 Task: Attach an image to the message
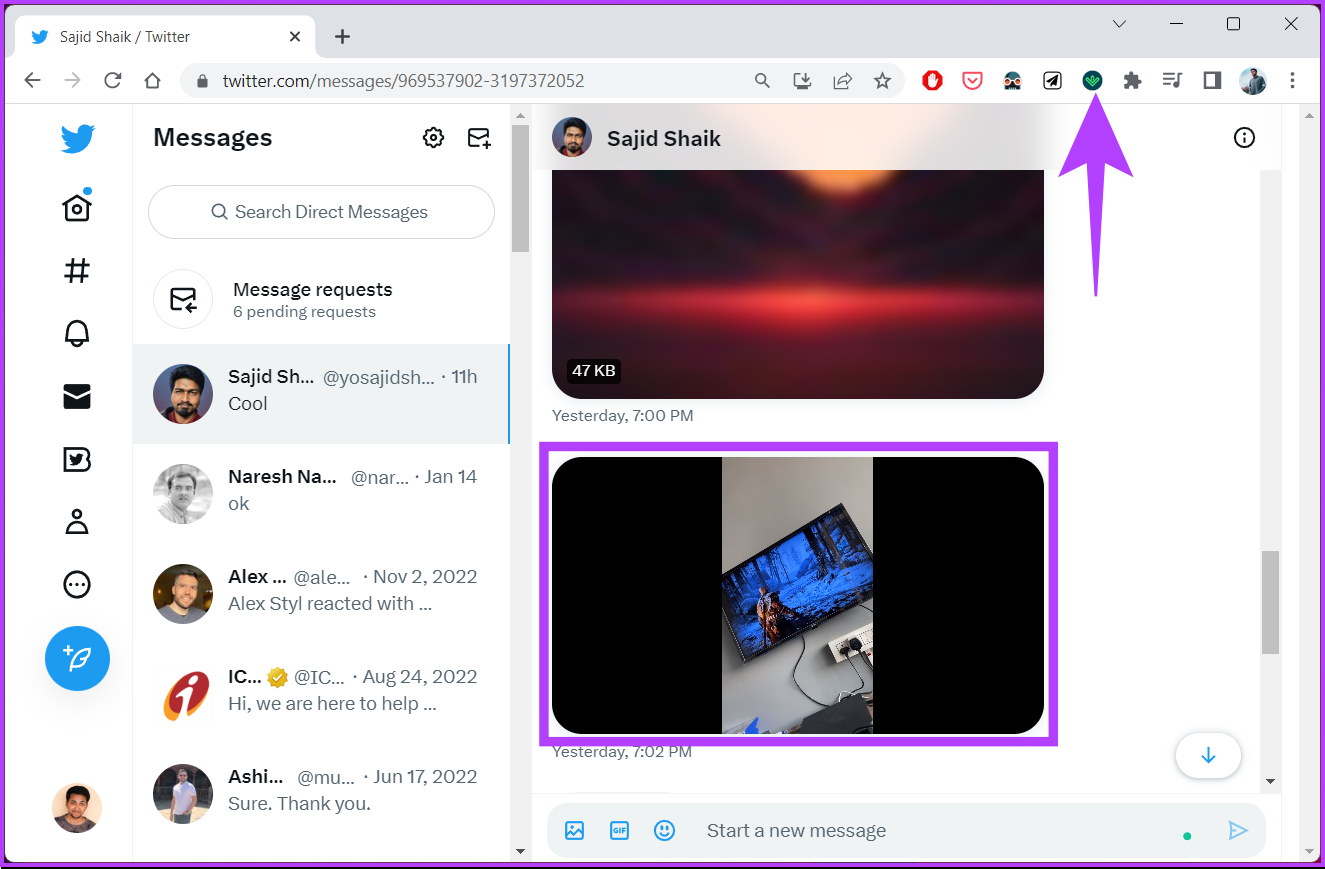click(x=573, y=830)
